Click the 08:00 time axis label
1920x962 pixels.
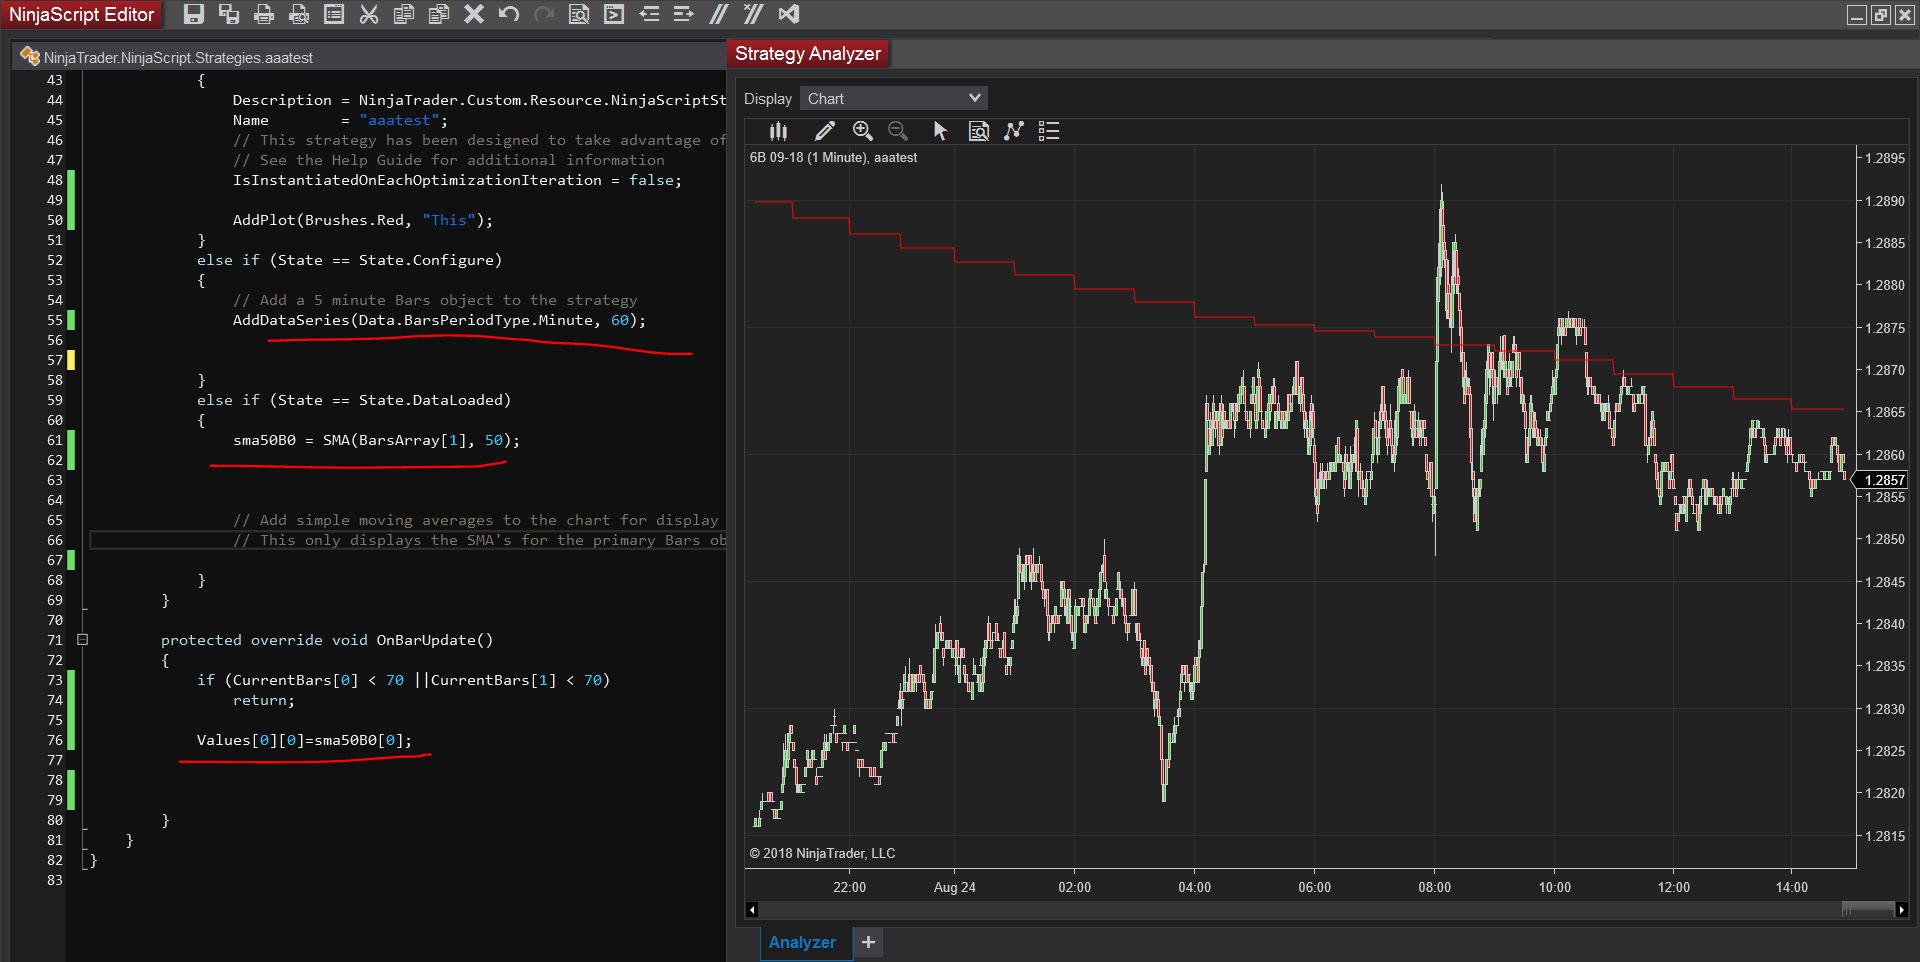(x=1434, y=887)
